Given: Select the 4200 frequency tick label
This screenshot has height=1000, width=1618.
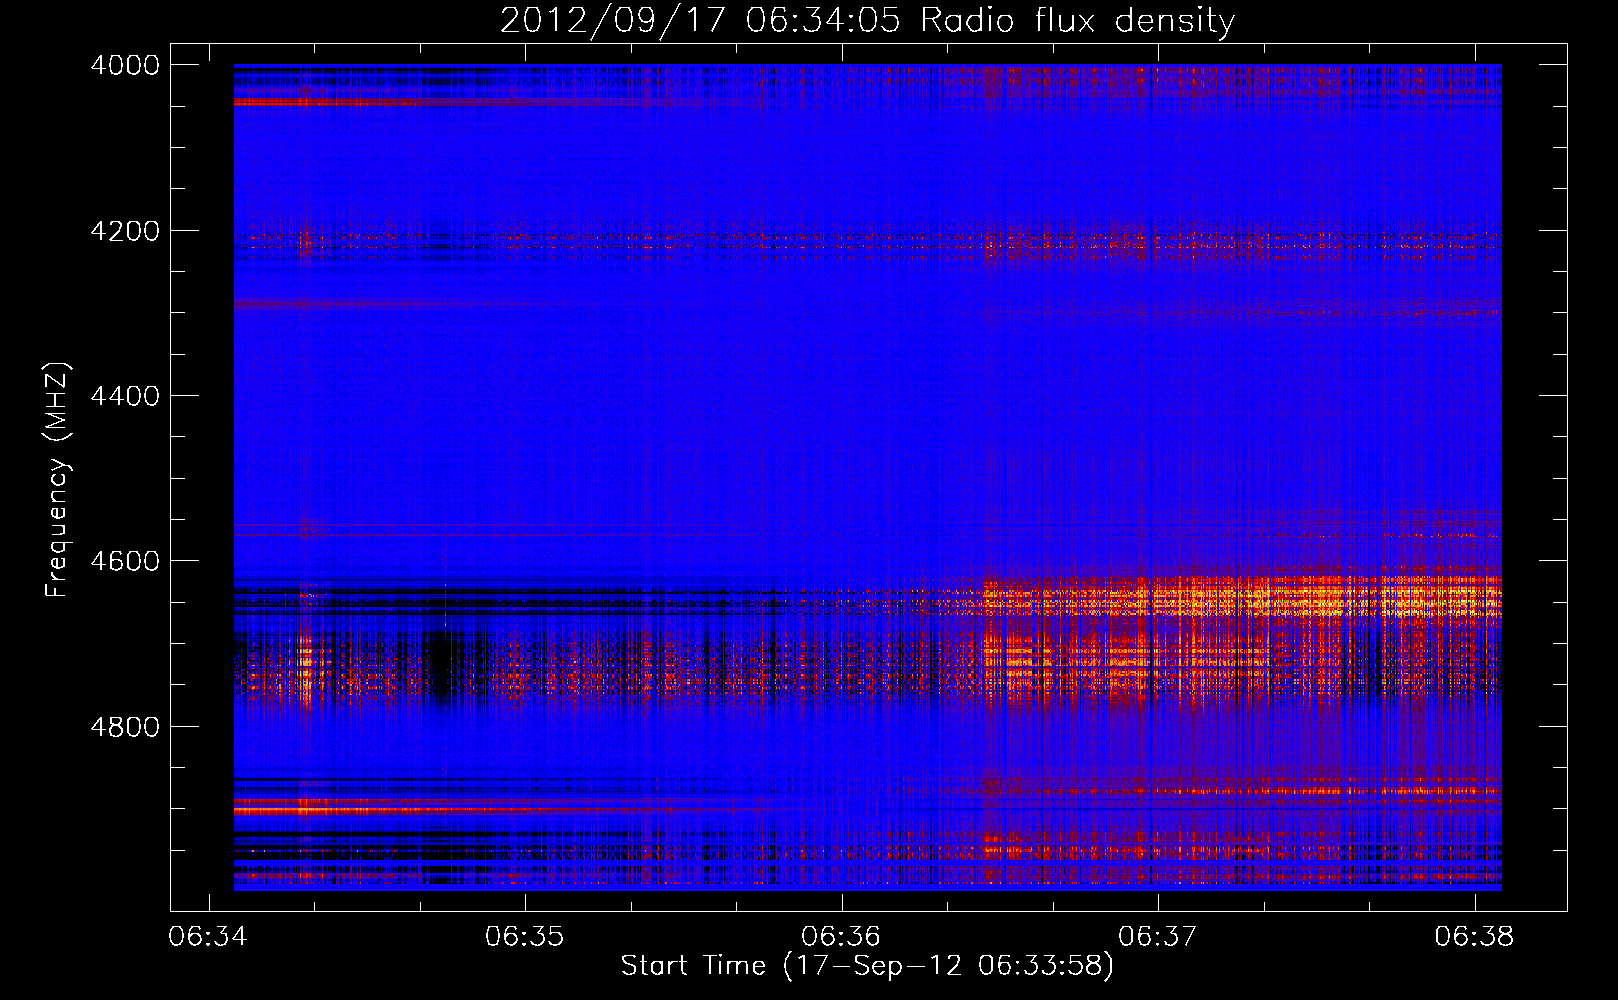Looking at the screenshot, I should pos(125,231).
